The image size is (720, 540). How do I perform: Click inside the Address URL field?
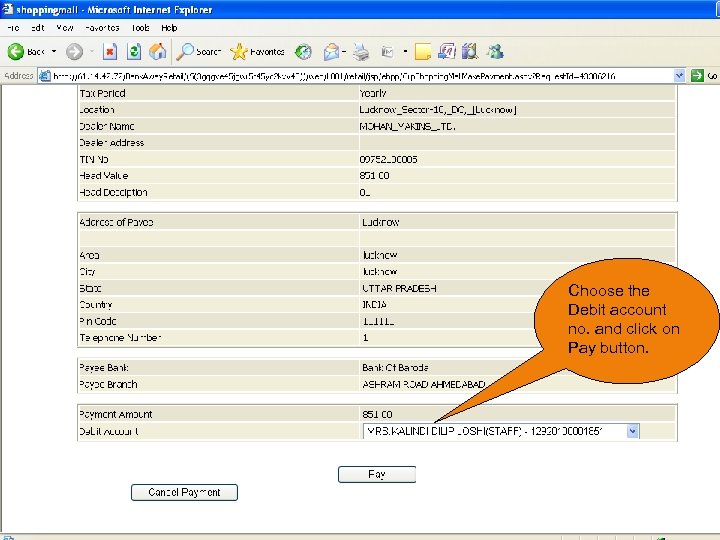[x=362, y=76]
